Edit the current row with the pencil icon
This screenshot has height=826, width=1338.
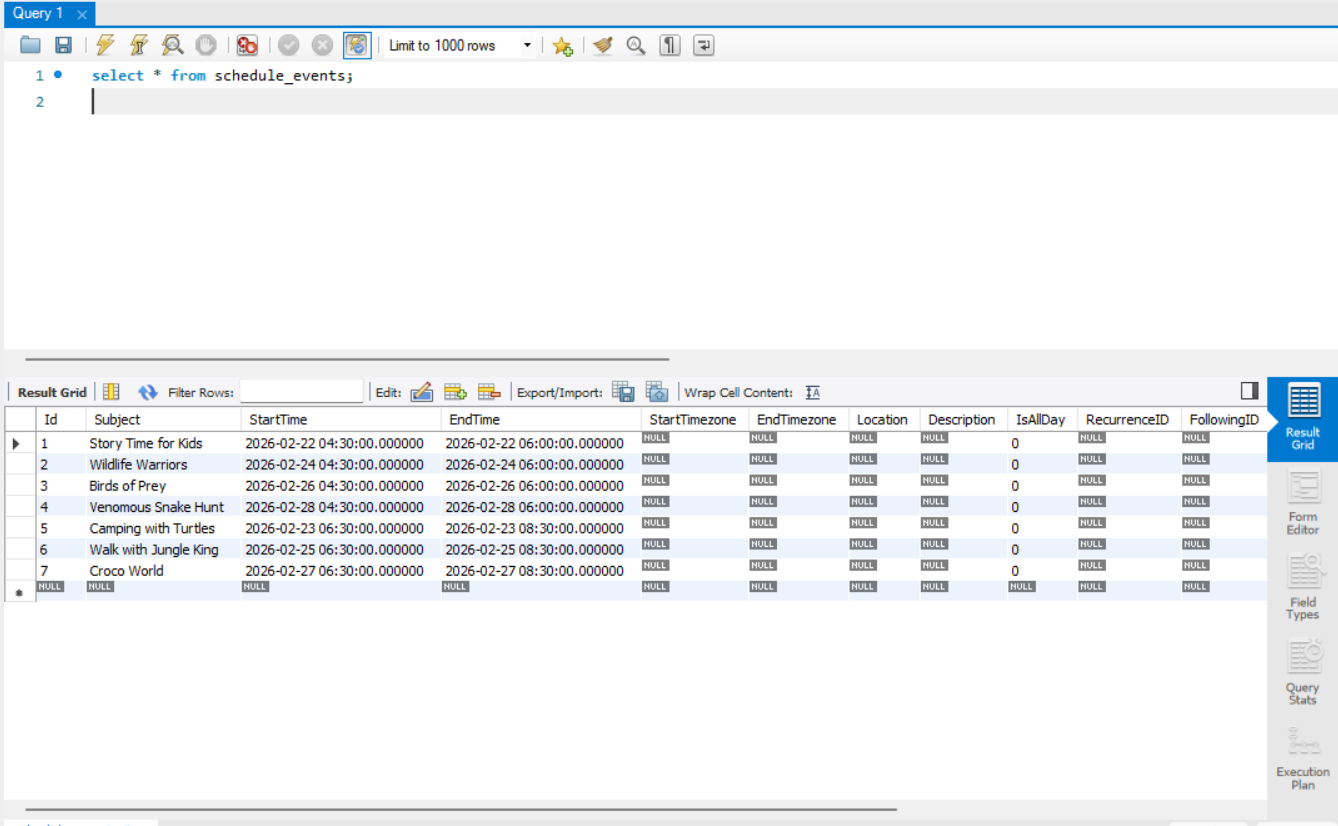422,392
